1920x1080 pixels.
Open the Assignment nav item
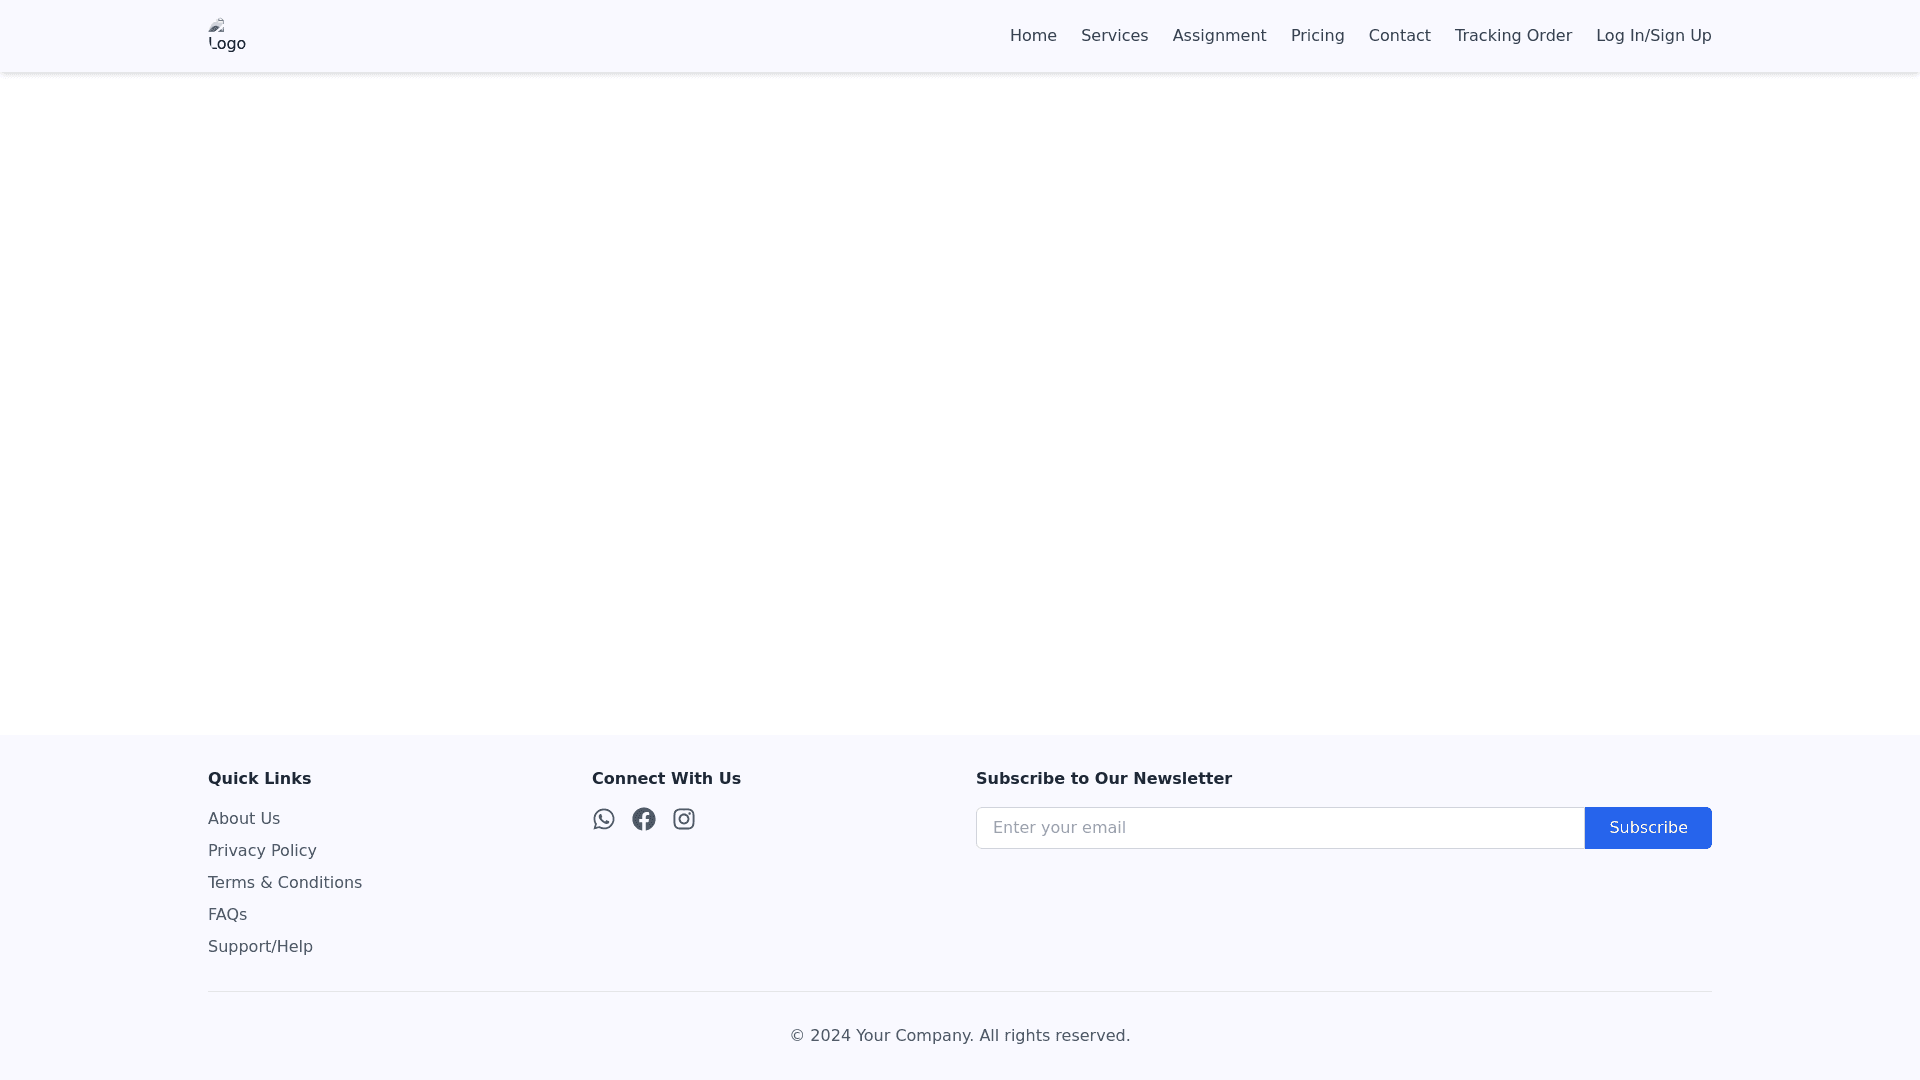click(x=1219, y=36)
